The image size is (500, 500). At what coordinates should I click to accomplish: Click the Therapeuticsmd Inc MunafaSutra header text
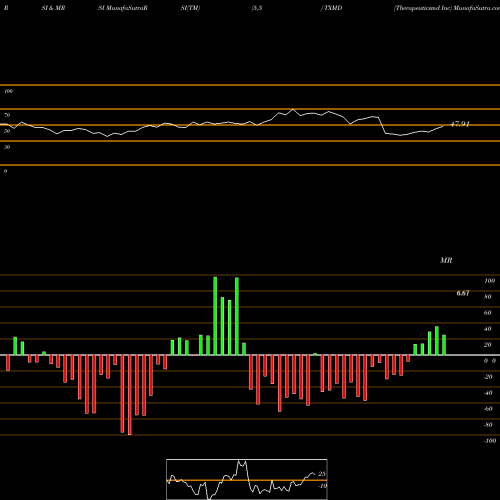click(447, 8)
